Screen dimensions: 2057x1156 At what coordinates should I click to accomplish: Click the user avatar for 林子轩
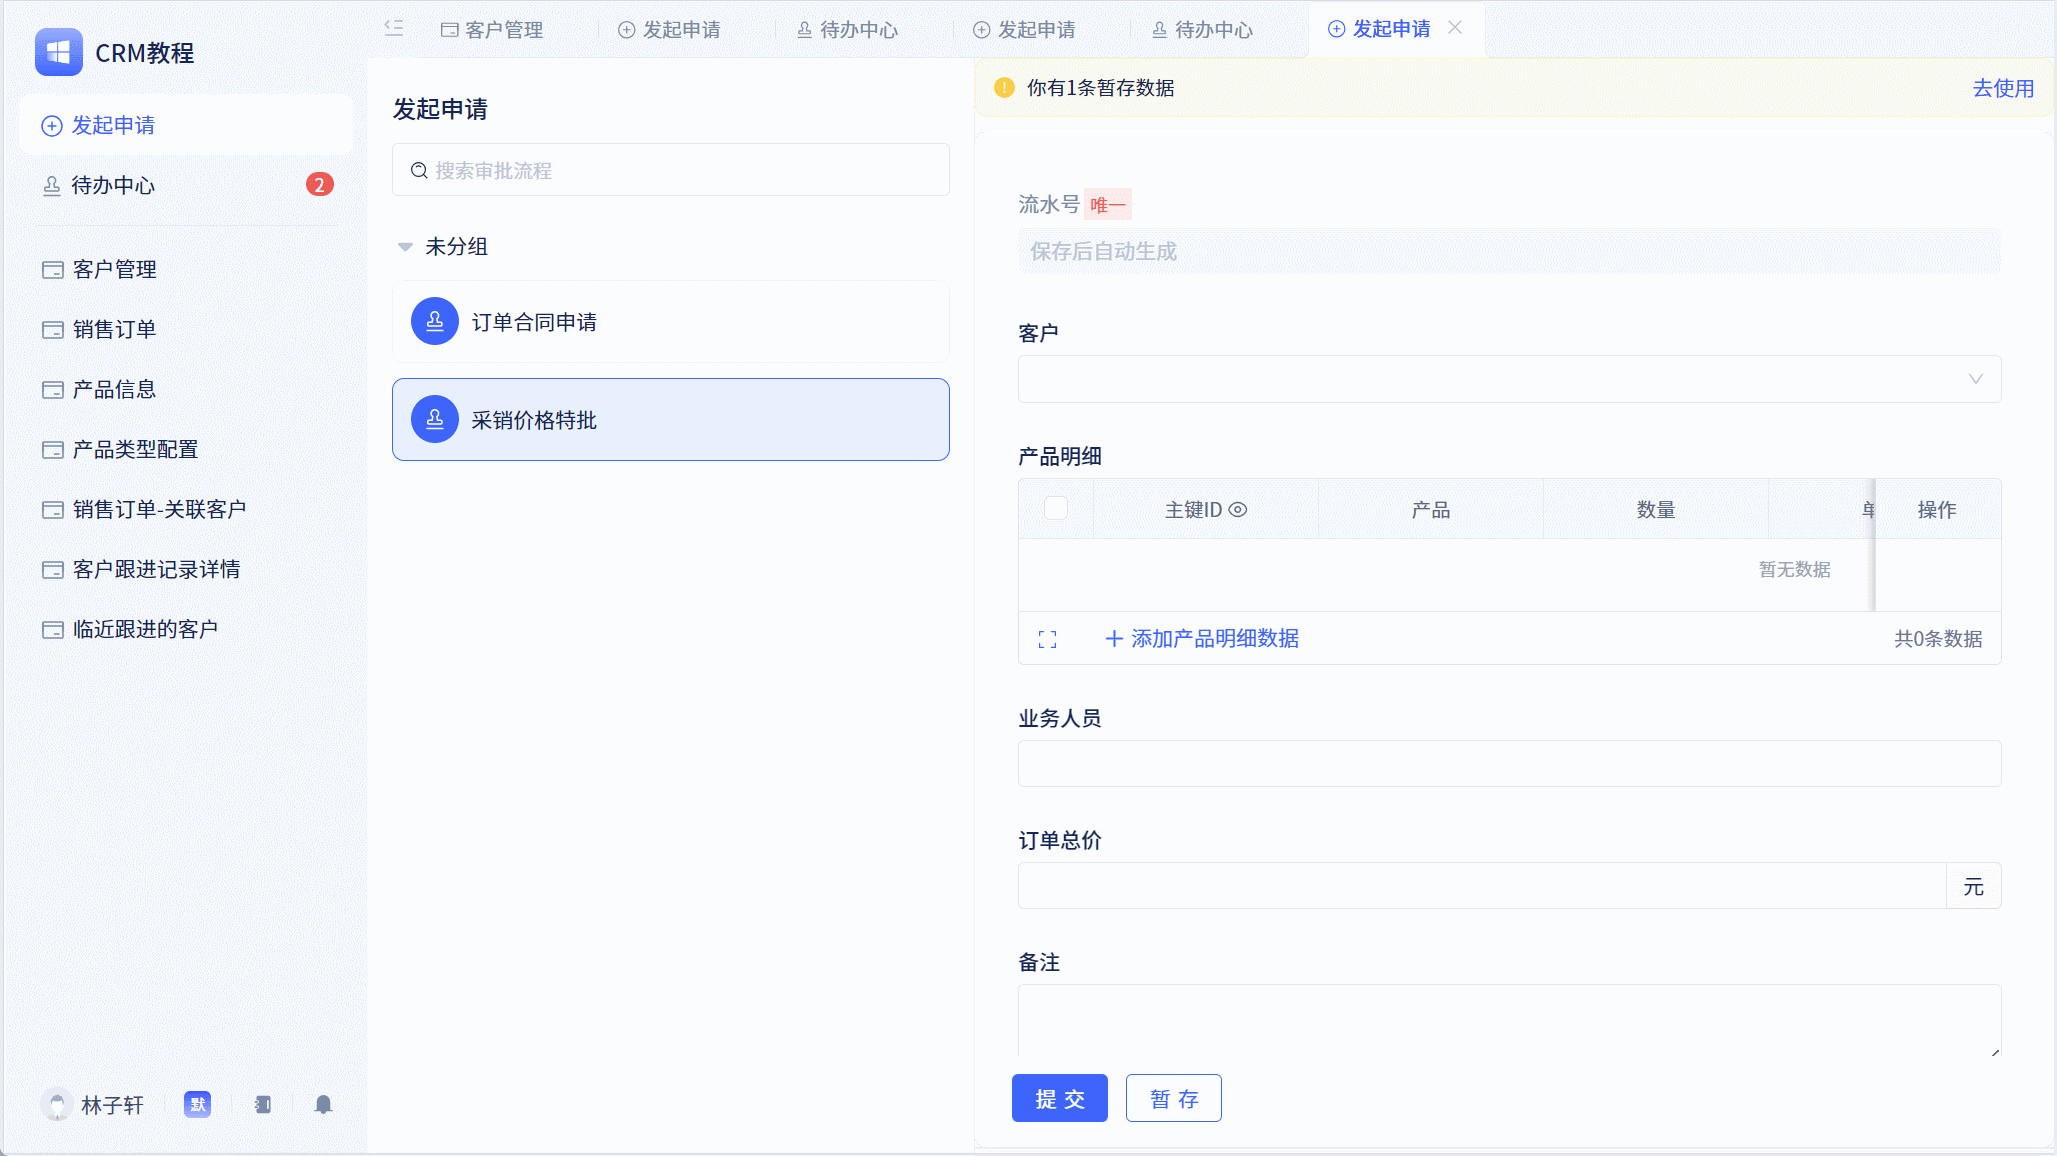point(56,1104)
